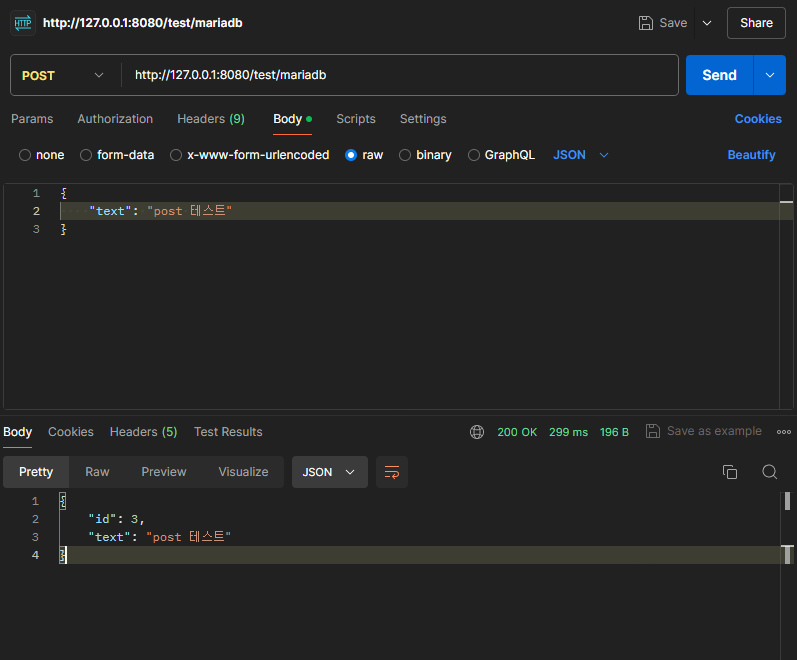Open the request Headers (9) tab
Screen dimensions: 797x660
click(211, 119)
